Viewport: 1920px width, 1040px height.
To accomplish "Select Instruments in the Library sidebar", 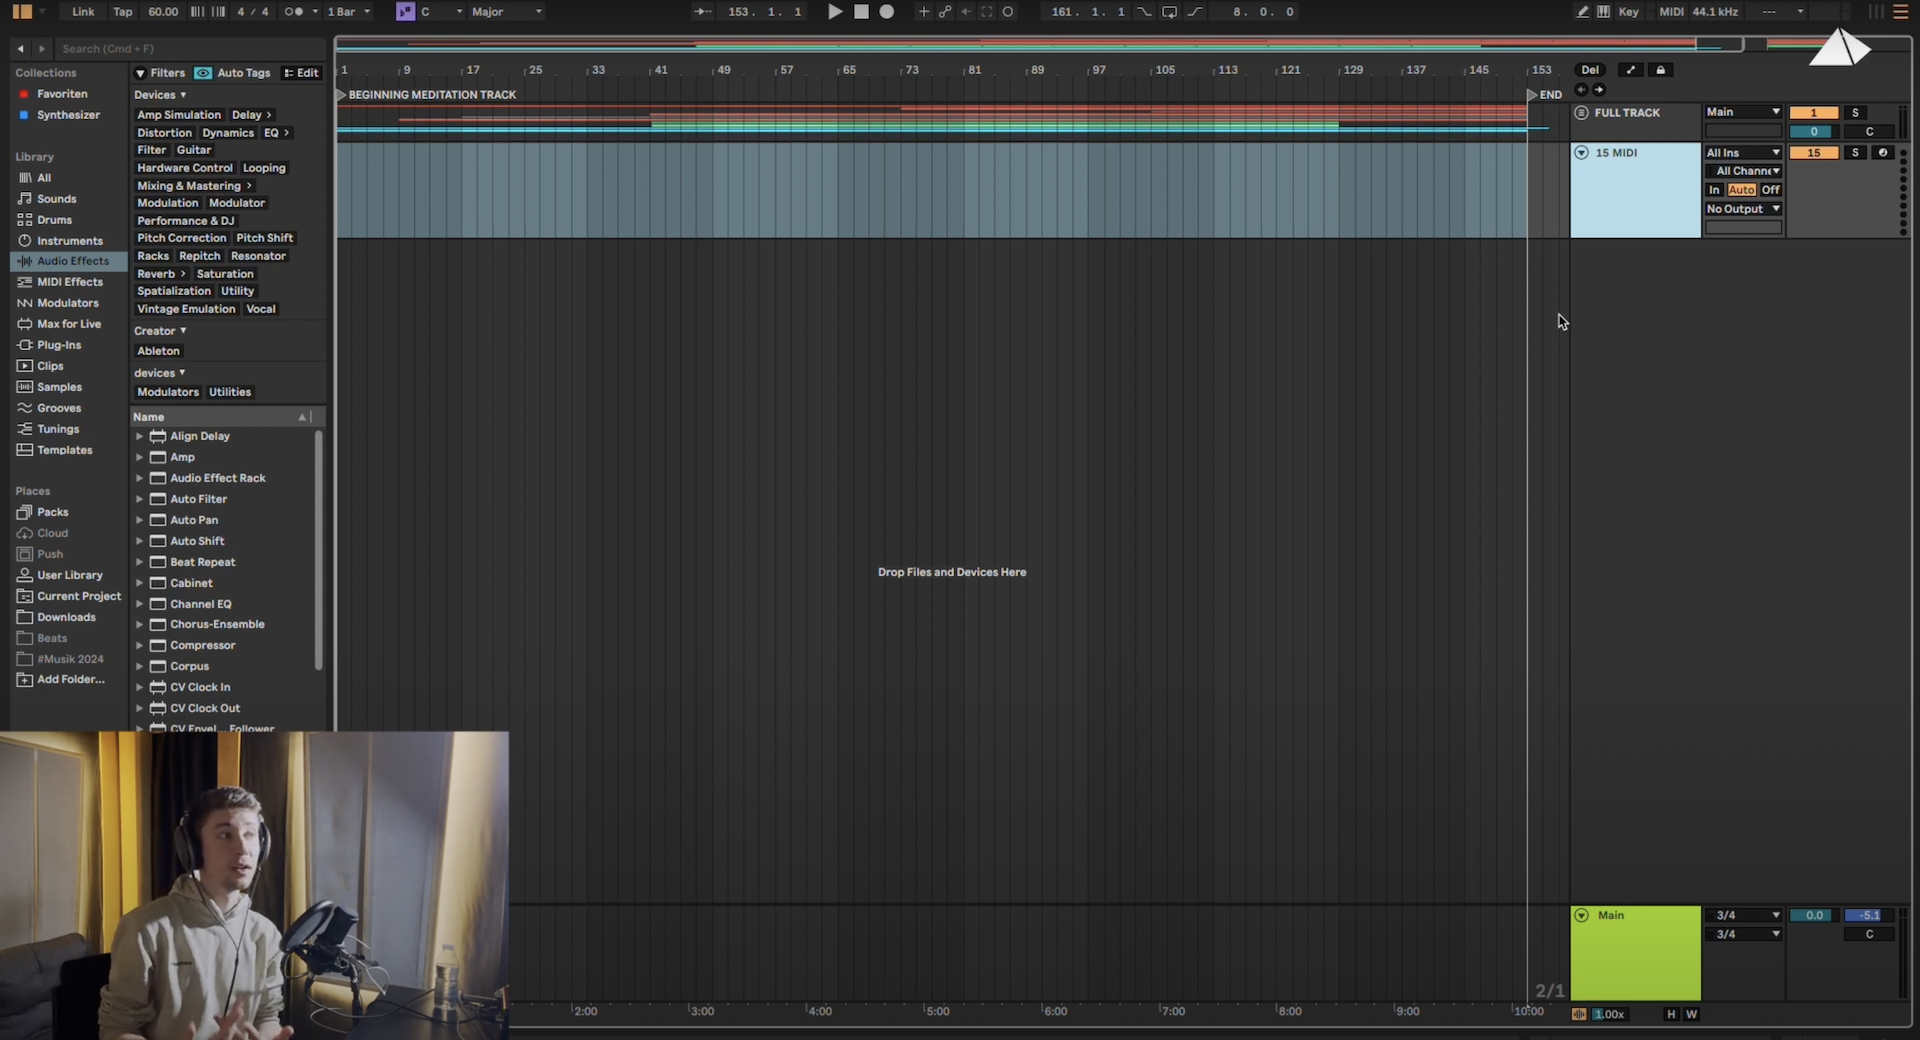I will (69, 241).
